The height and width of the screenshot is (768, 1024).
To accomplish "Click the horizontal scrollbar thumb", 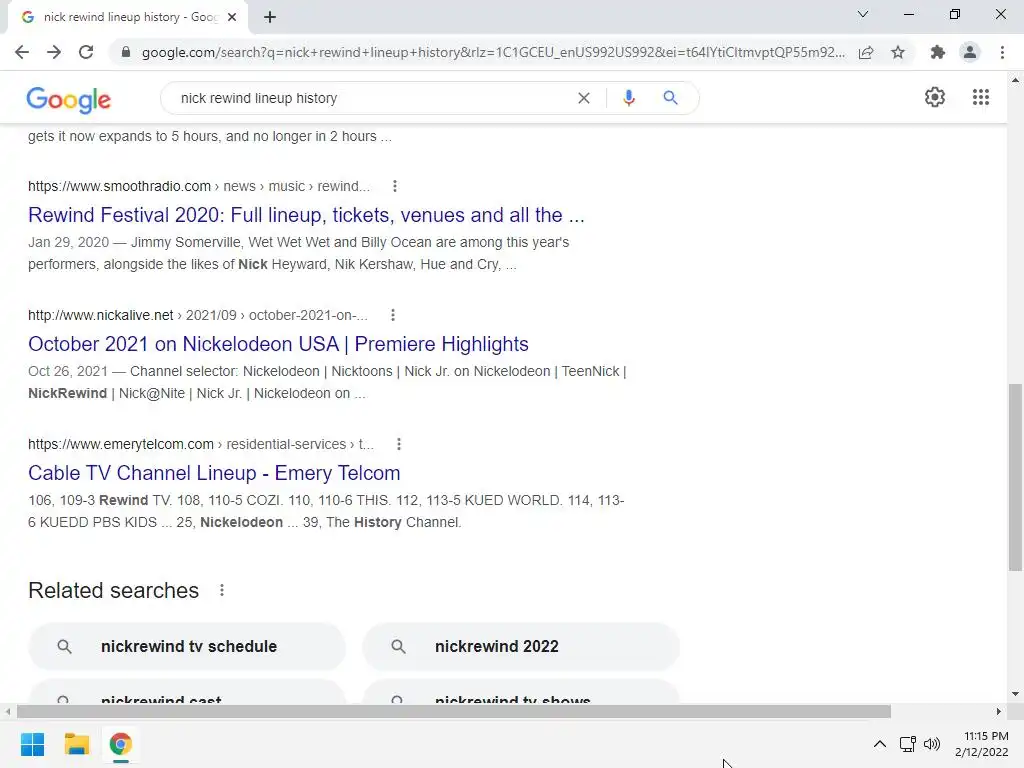I will (x=454, y=711).
